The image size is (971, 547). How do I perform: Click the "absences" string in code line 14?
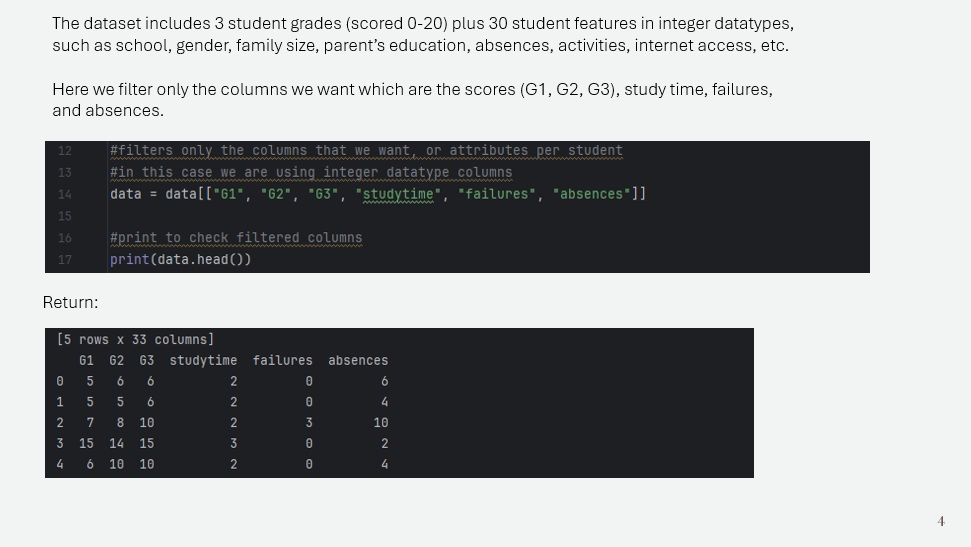(591, 194)
